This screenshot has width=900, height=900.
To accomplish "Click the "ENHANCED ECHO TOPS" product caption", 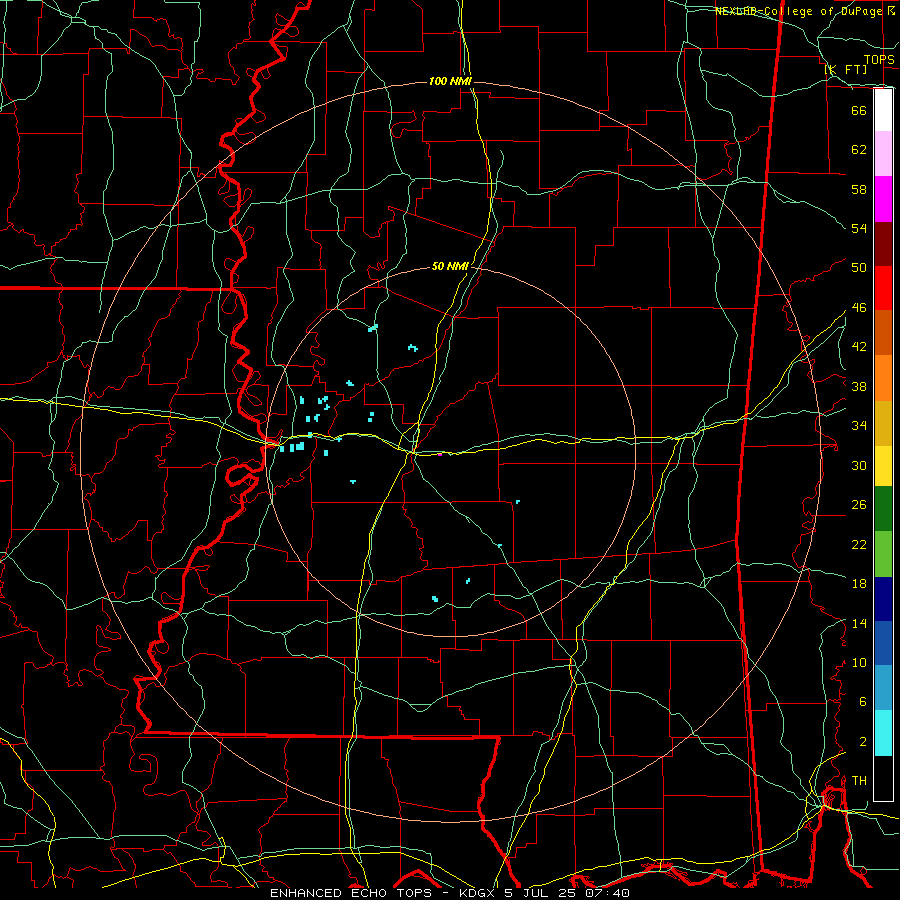I will click(x=351, y=893).
